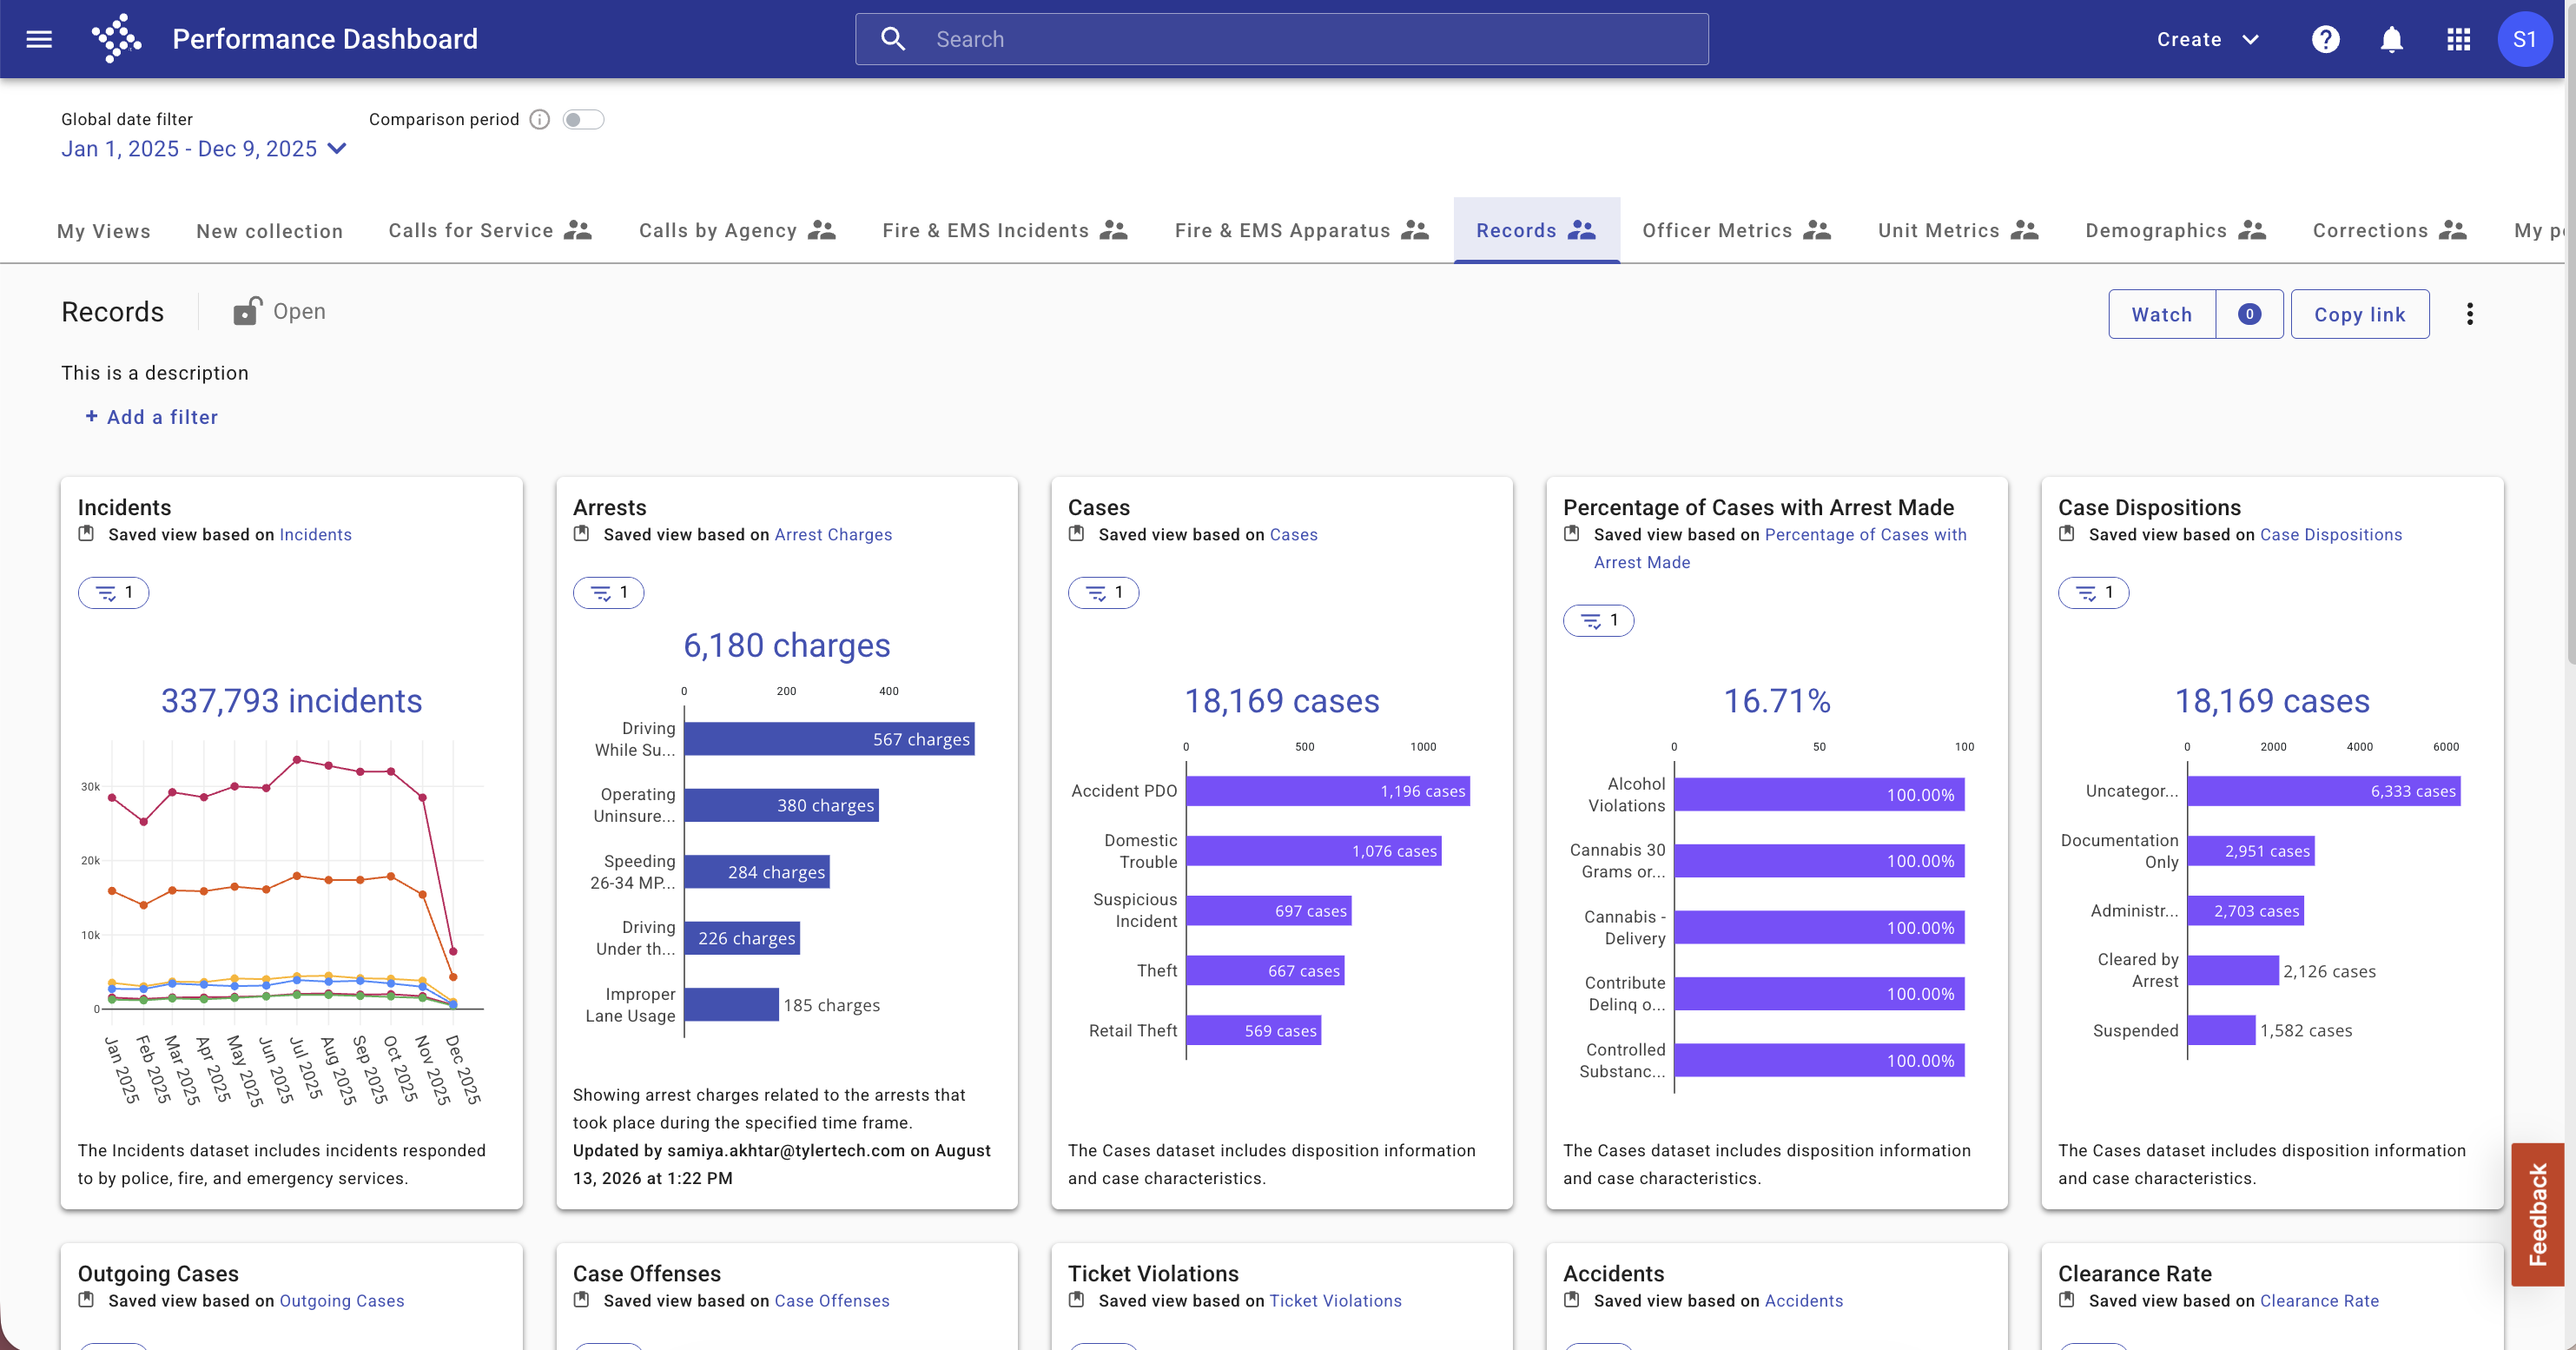Switch to the Officer Metrics tab
The height and width of the screenshot is (1350, 2576).
(1736, 230)
